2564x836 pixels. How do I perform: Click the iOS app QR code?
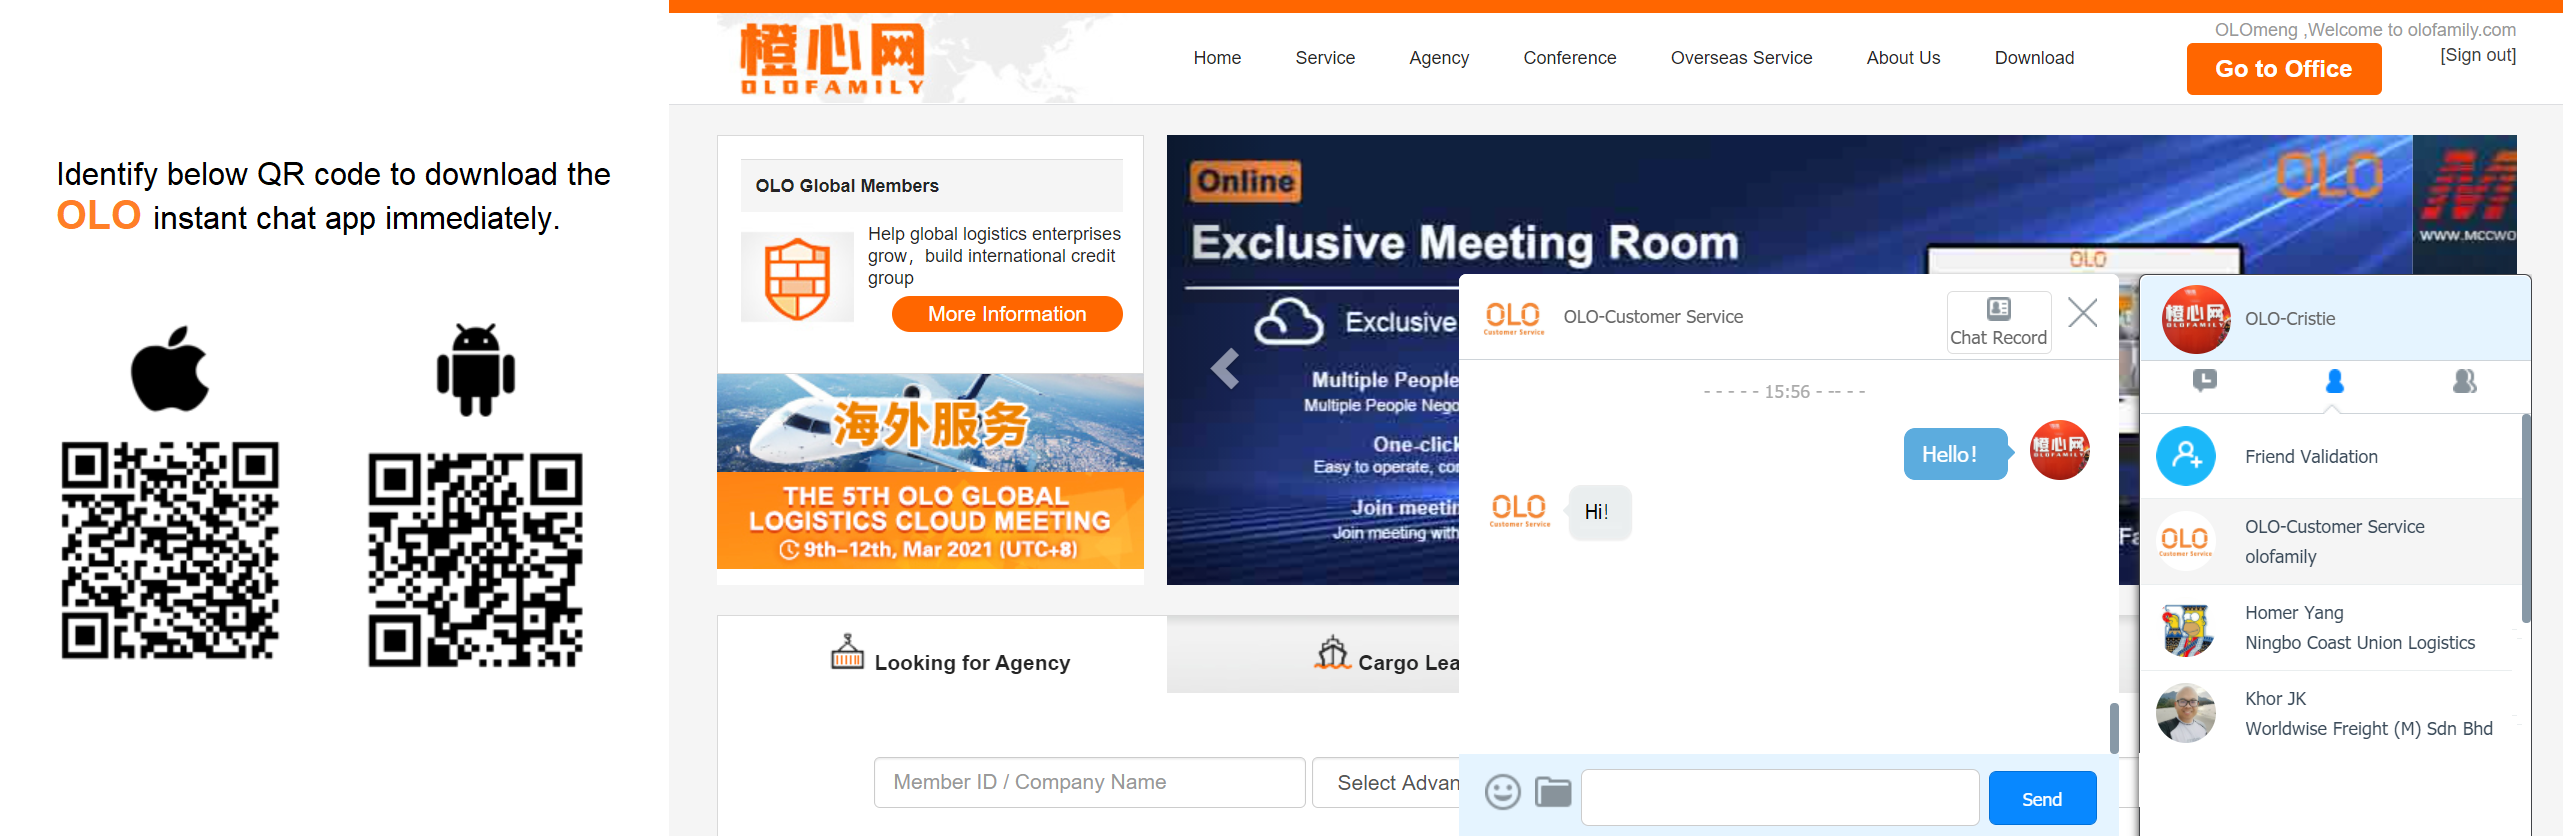(x=170, y=550)
